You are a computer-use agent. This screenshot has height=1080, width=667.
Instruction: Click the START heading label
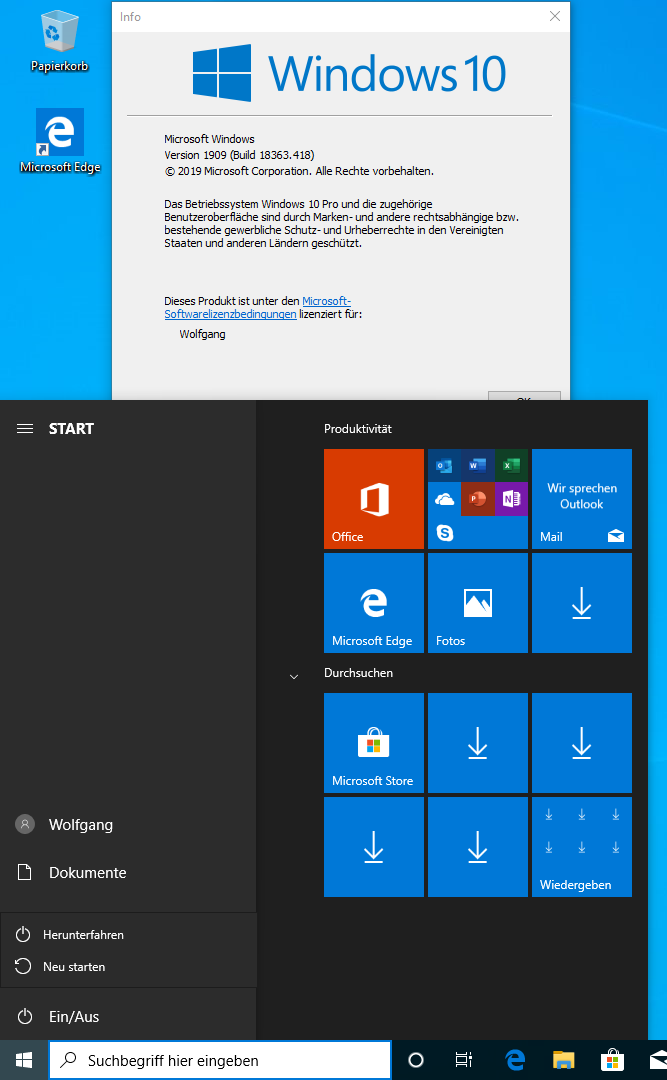click(71, 428)
